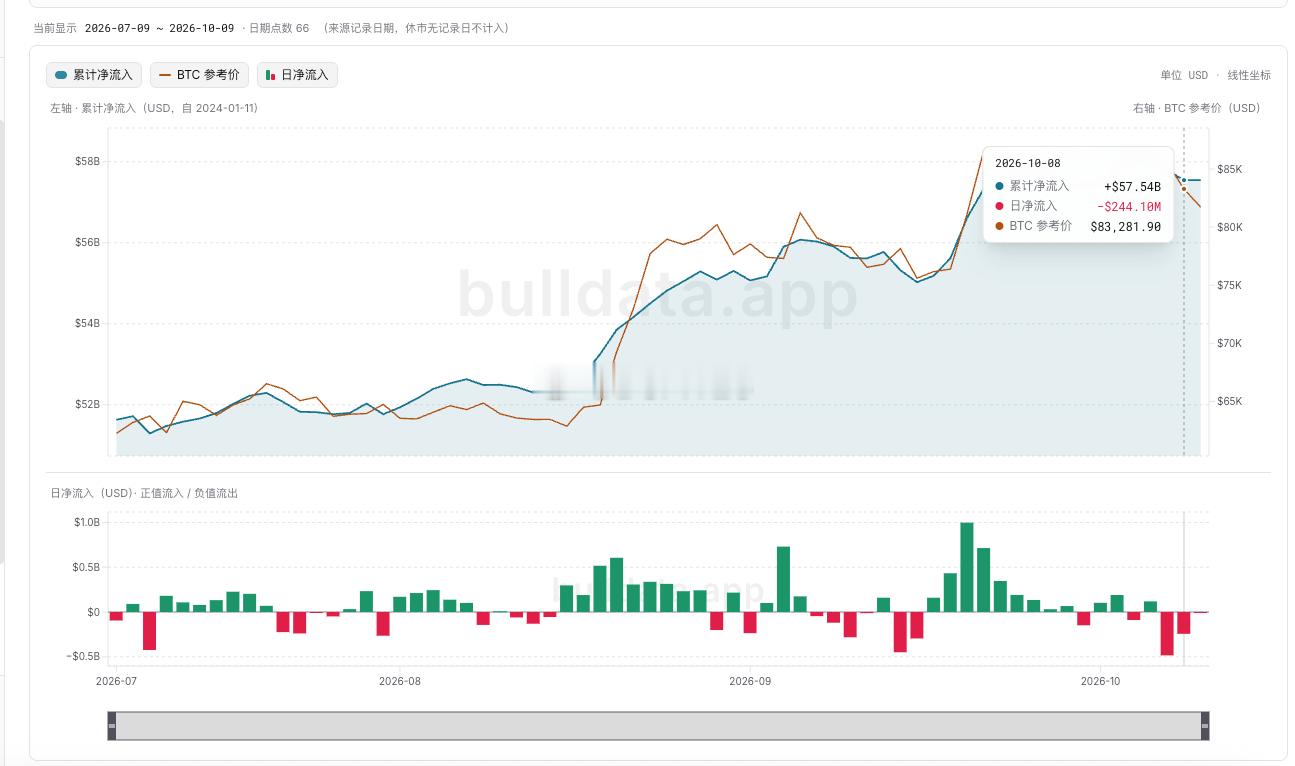The height and width of the screenshot is (766, 1295).
Task: Click the $80K right axis label
Action: coord(1229,228)
